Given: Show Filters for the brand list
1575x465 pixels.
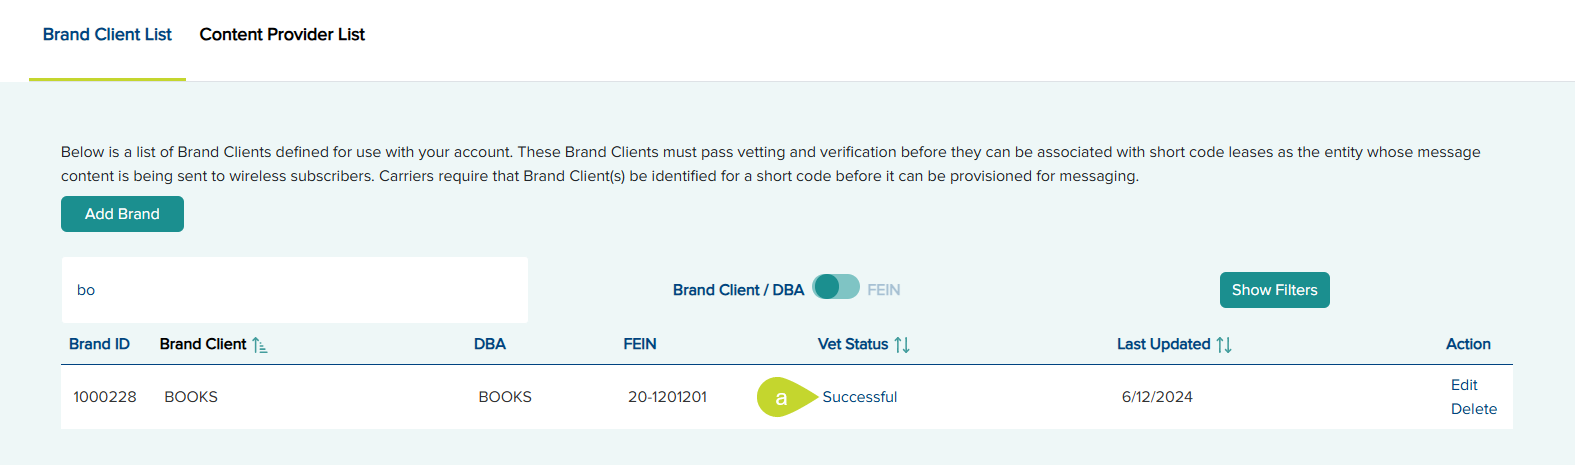Looking at the screenshot, I should point(1274,290).
